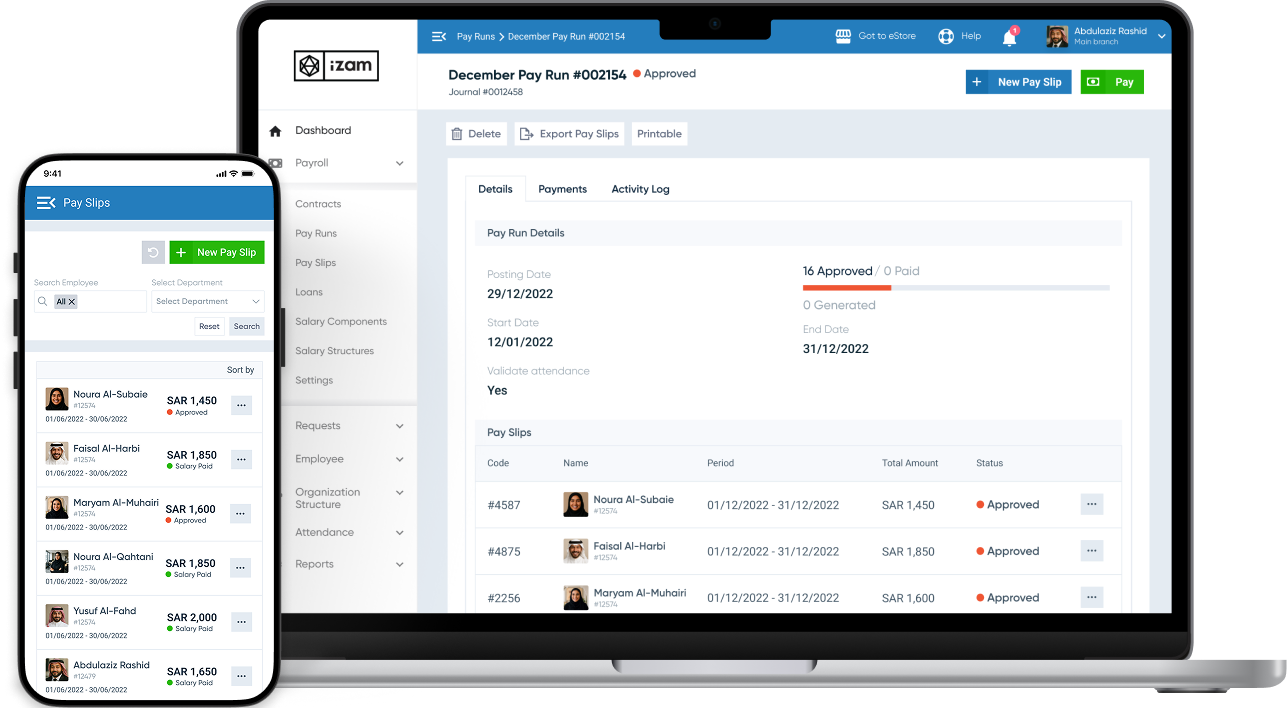
Task: Collapse the laptop sidebar menu icon
Action: point(438,37)
